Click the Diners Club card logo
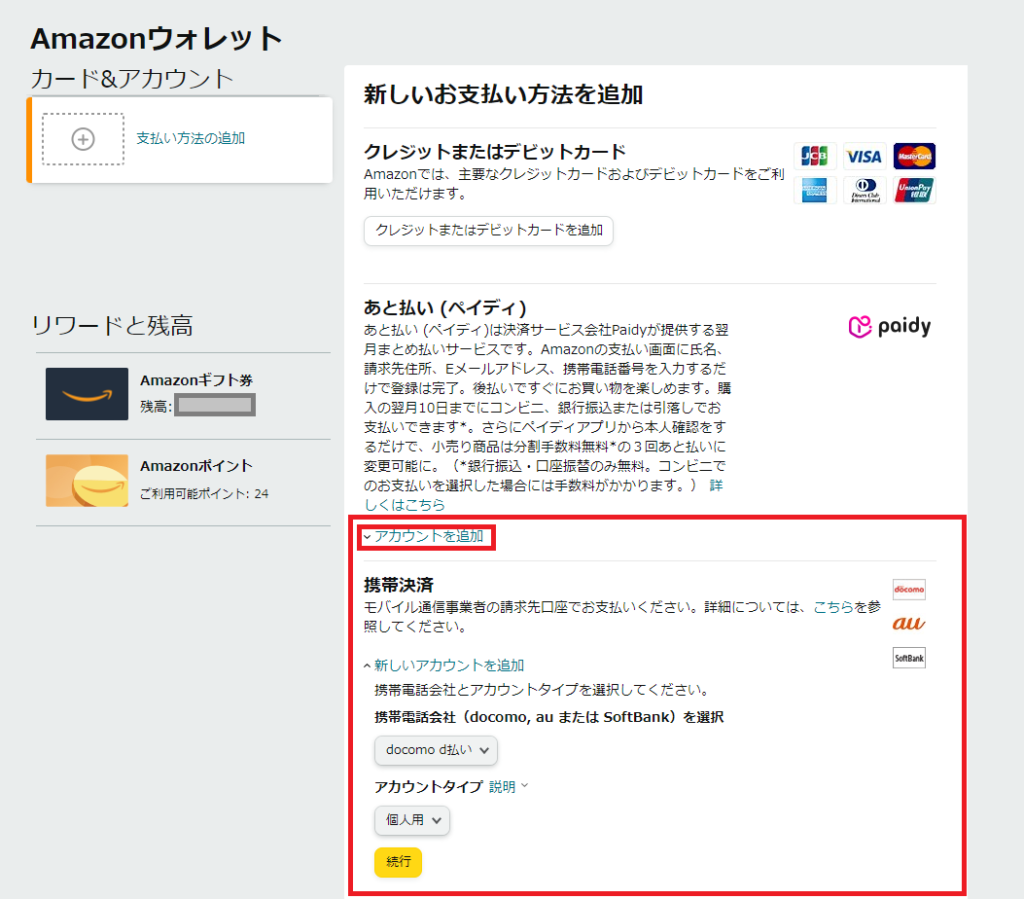This screenshot has width=1024, height=899. [x=864, y=190]
